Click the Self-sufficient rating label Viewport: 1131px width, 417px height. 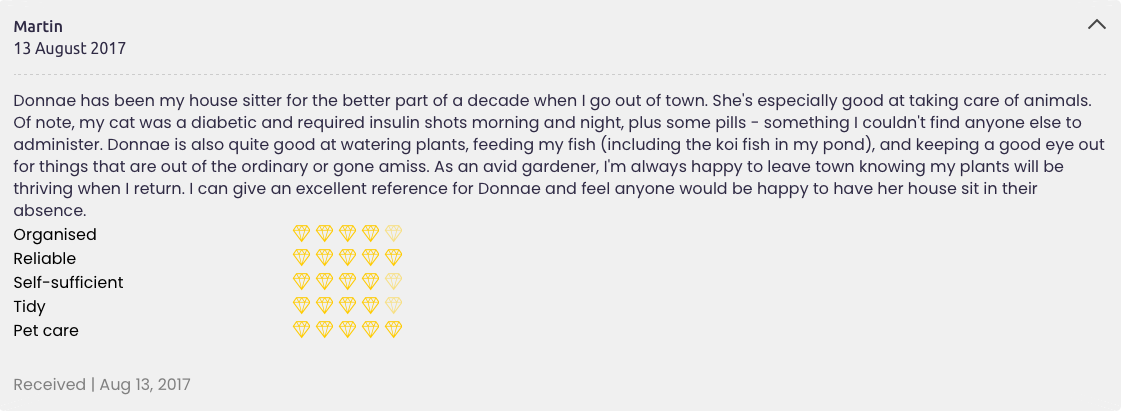click(x=68, y=283)
